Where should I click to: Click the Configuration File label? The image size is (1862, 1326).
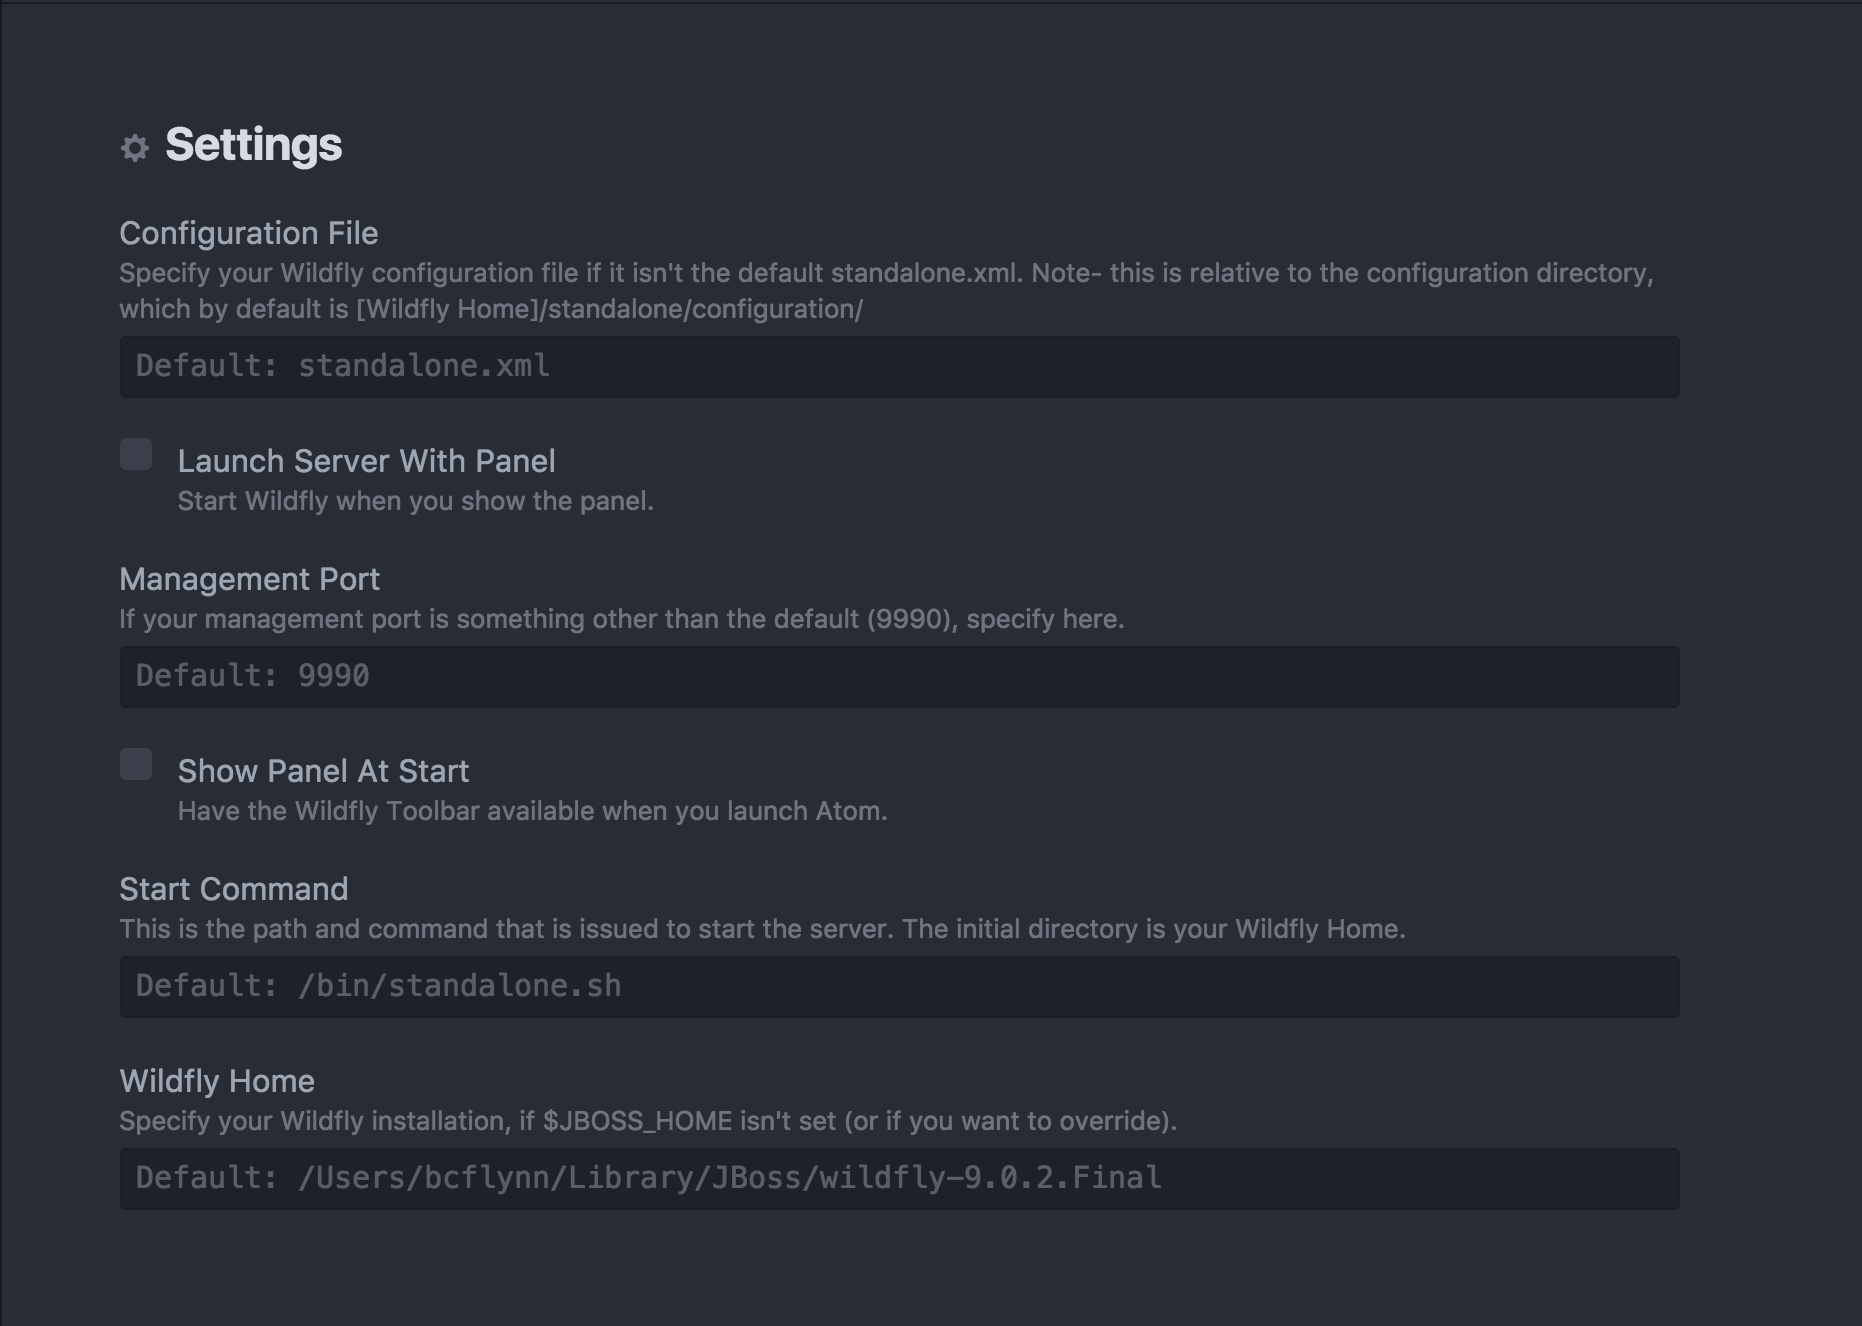[x=249, y=233]
